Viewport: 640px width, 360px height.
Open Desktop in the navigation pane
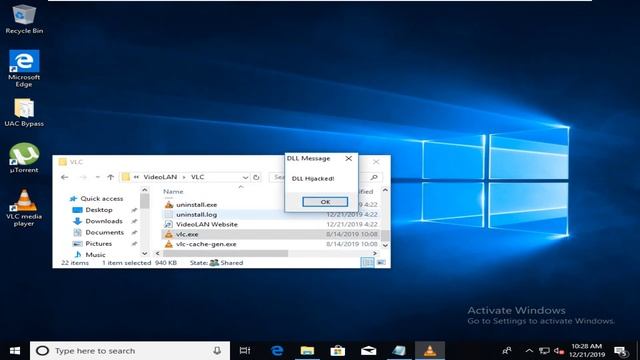coord(99,210)
